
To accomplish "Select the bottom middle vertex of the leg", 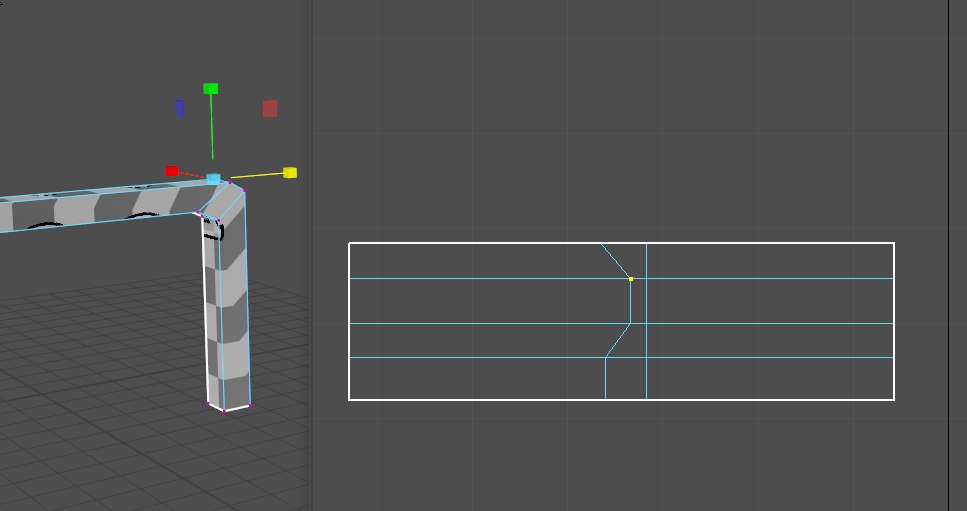I will 224,411.
